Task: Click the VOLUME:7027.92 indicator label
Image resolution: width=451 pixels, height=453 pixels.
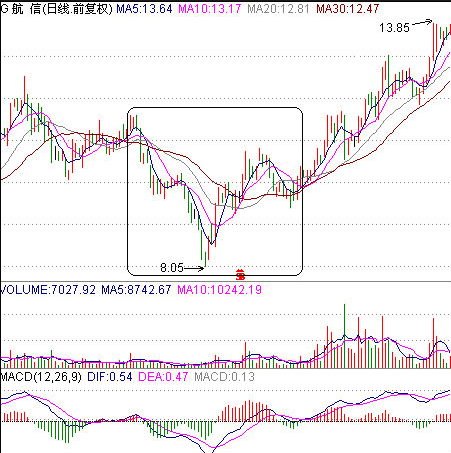Action: 48,289
